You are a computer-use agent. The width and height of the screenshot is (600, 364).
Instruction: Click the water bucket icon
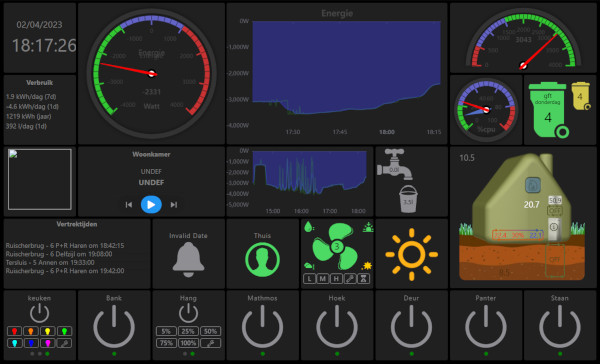(408, 199)
